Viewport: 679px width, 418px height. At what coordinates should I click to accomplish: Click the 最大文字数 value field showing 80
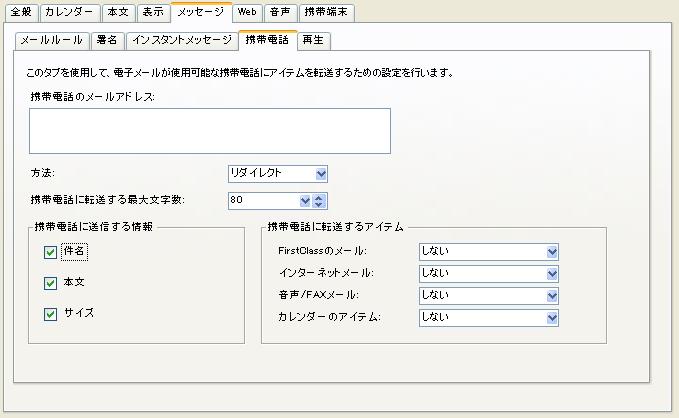264,201
